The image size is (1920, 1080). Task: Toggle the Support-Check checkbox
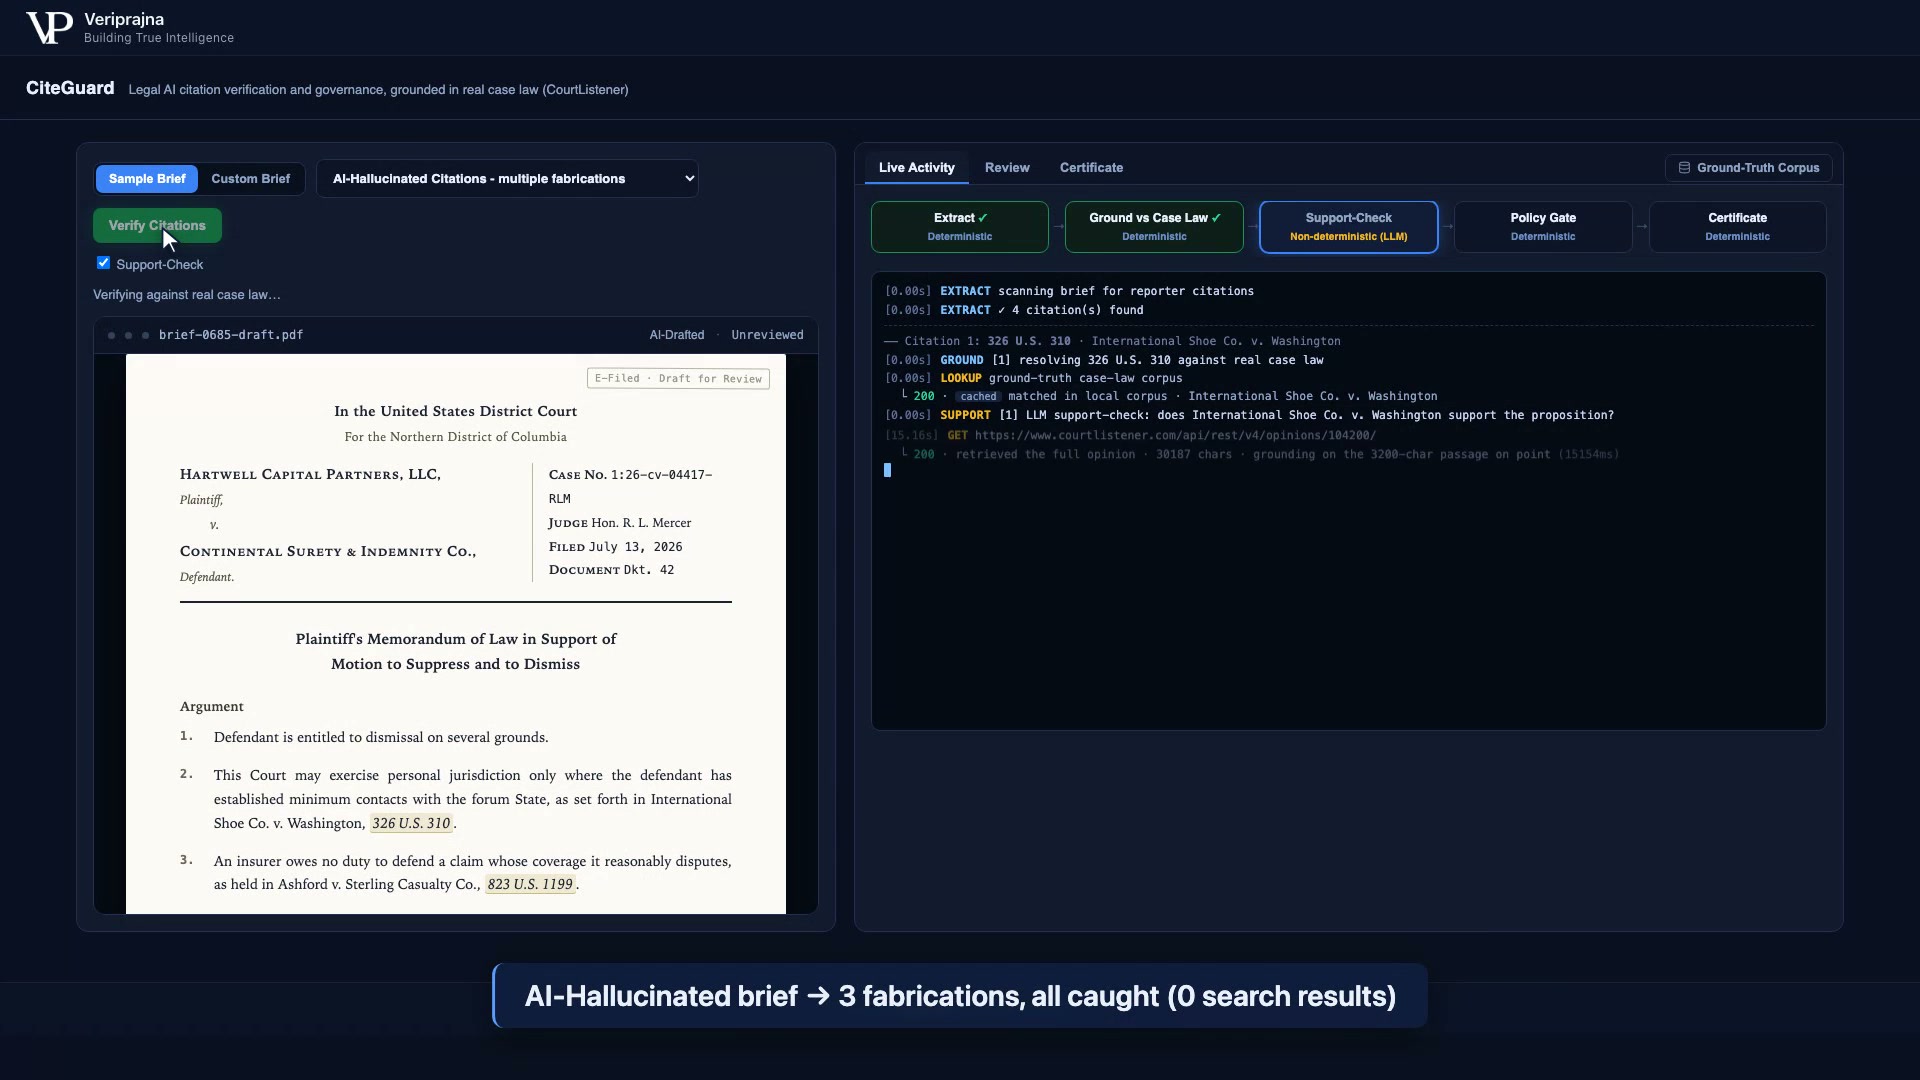coord(103,263)
